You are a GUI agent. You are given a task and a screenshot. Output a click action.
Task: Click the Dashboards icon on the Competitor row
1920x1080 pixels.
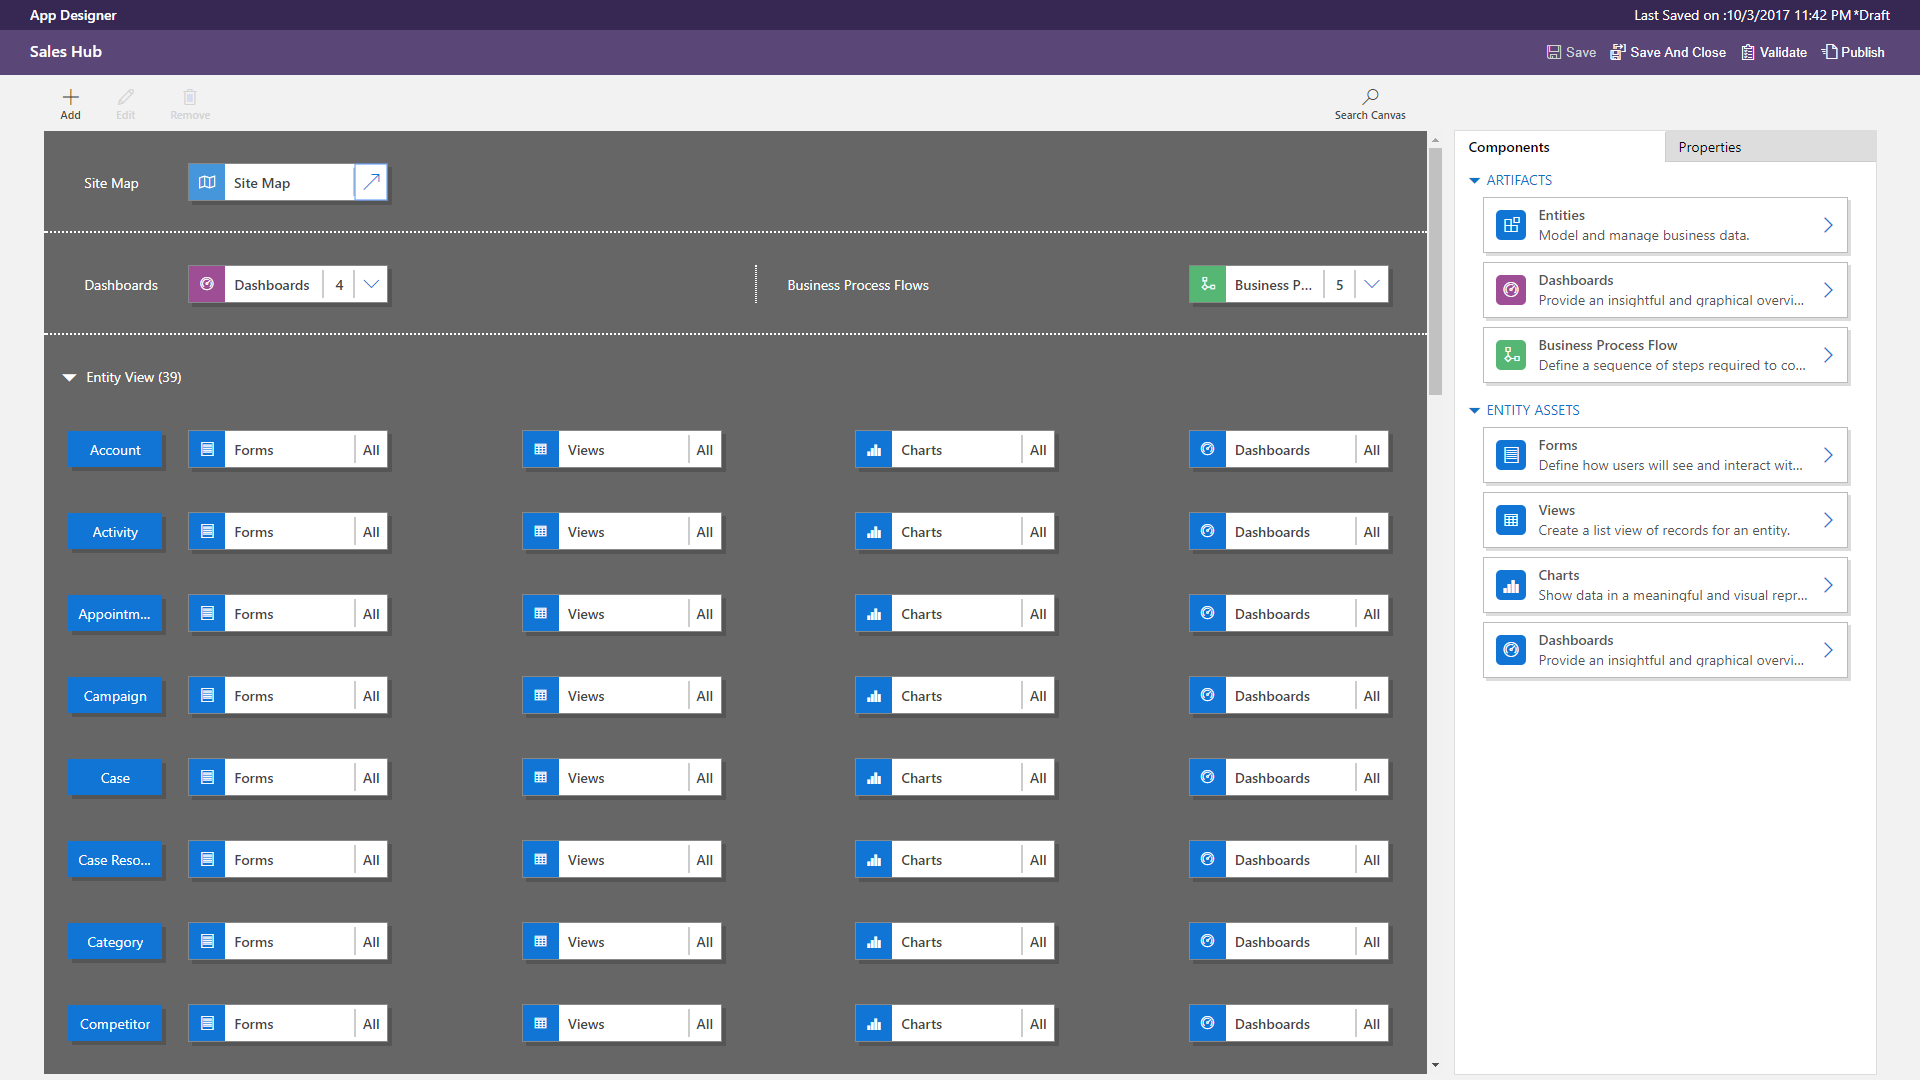point(1206,1023)
